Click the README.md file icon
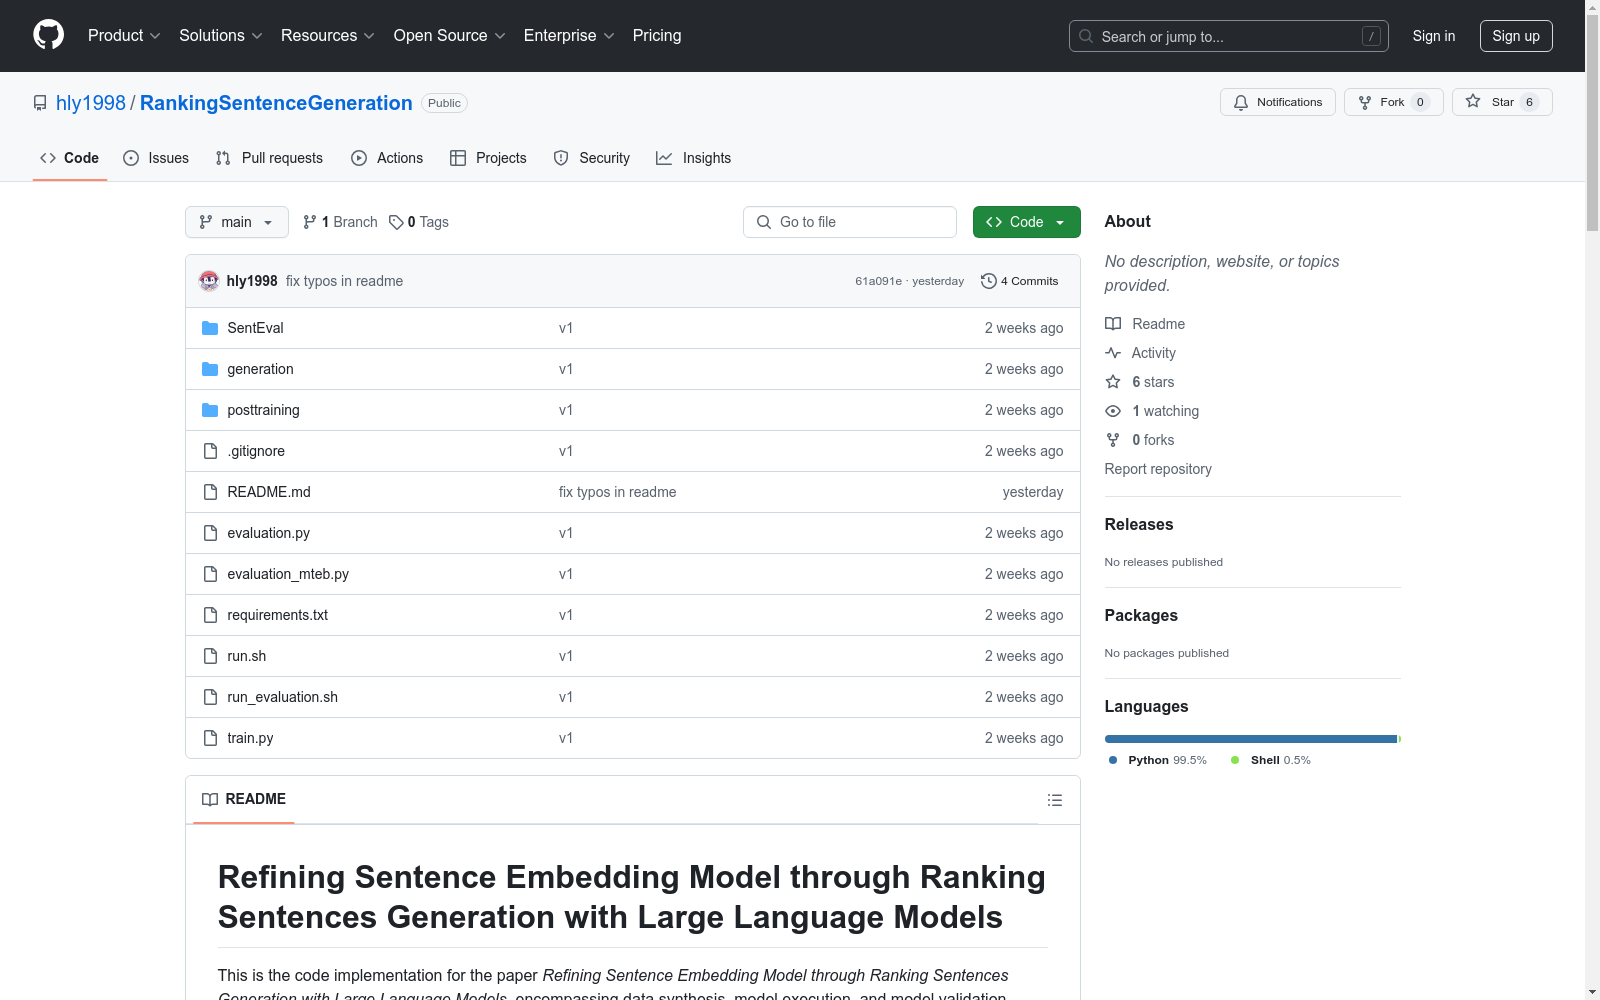 point(210,492)
